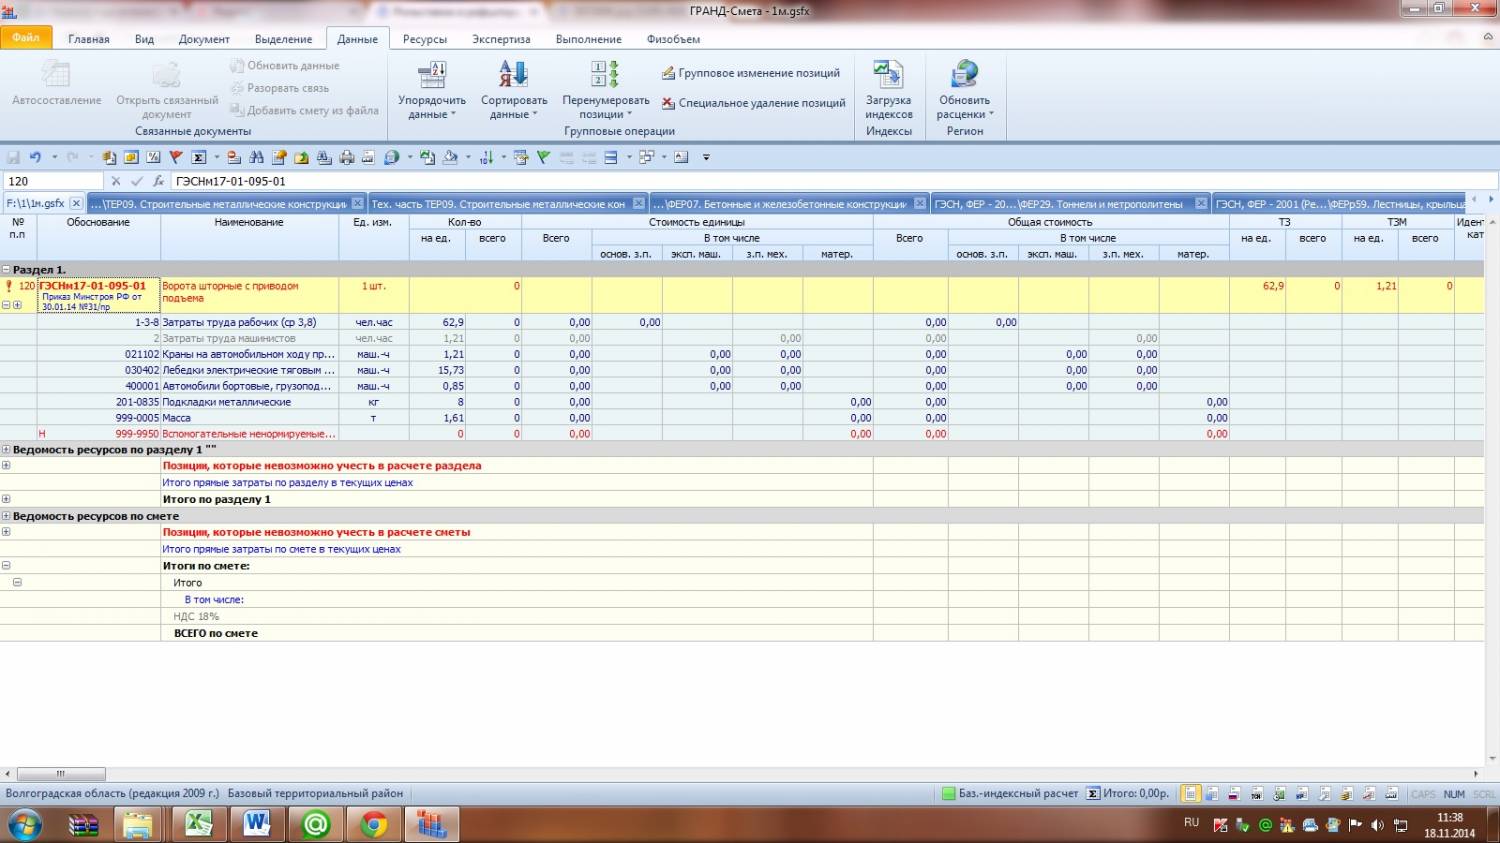1500x843 pixels.
Task: Click the undo arrow in quick toolbar
Action: click(x=35, y=157)
